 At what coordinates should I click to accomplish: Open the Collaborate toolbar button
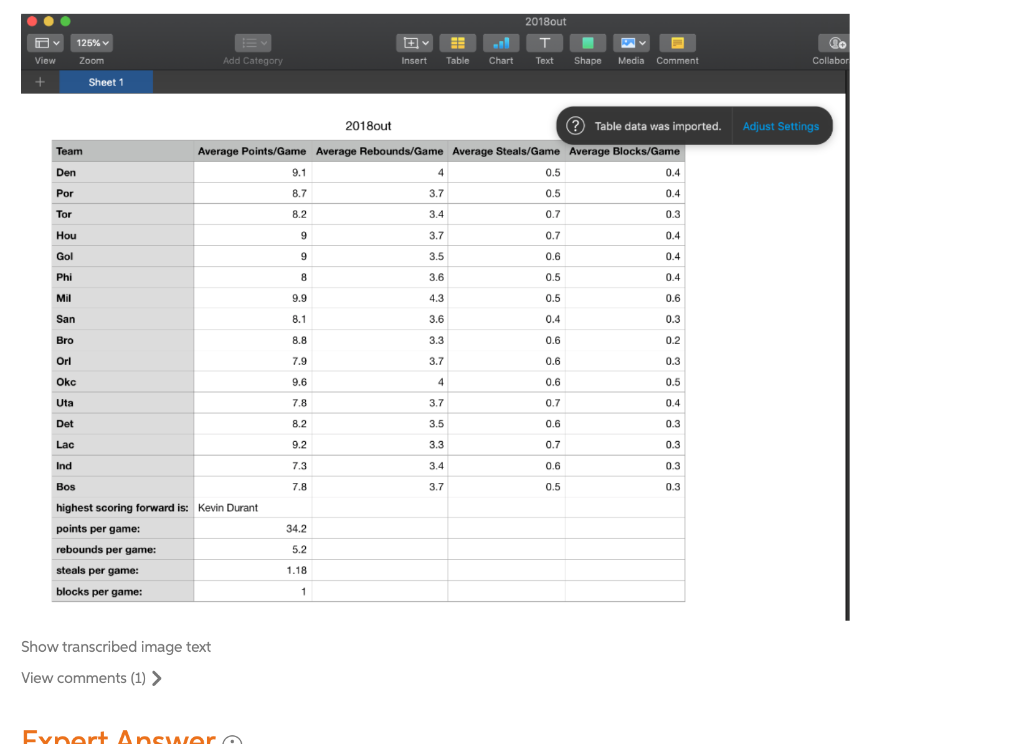(x=835, y=43)
